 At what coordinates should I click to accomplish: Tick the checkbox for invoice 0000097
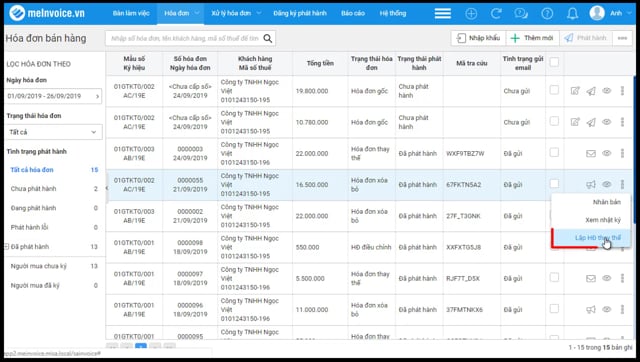point(554,277)
